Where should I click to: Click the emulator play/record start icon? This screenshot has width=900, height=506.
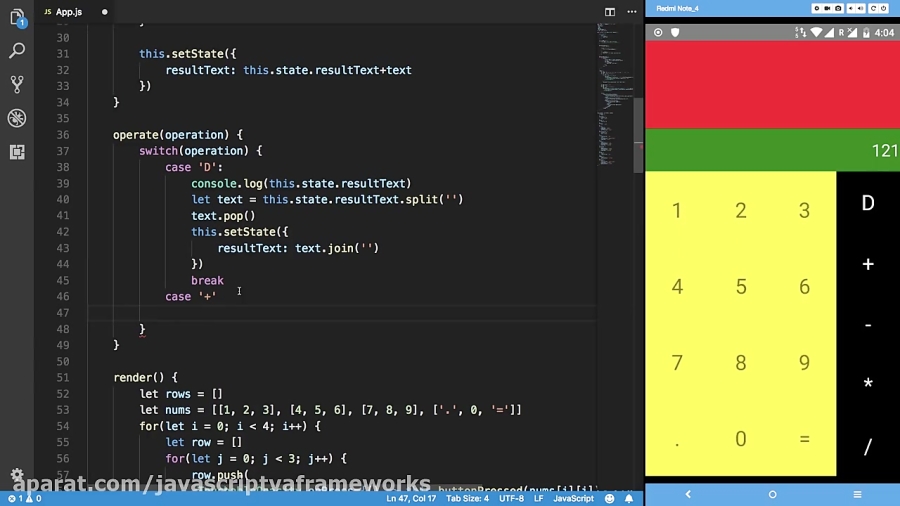point(816,9)
